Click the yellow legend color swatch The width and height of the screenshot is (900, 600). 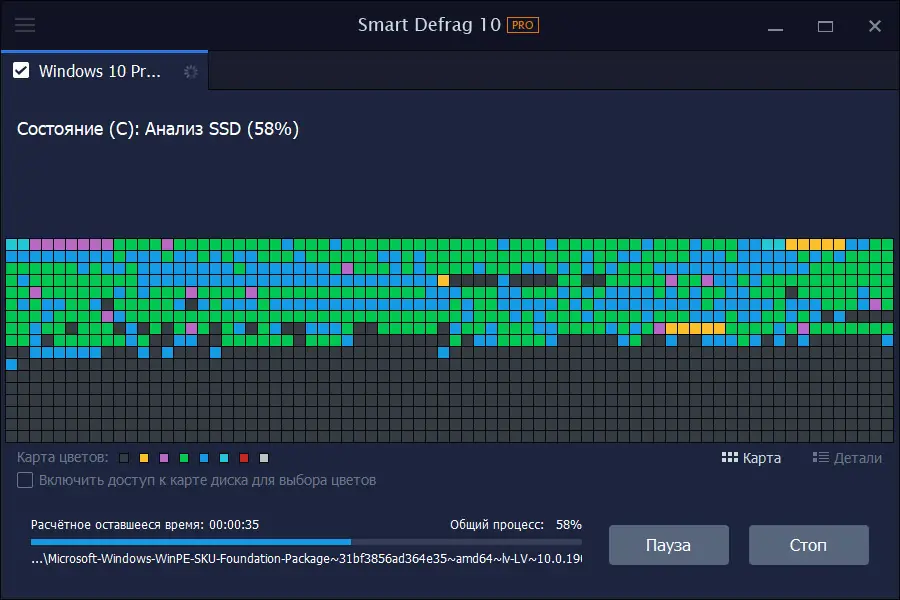click(143, 458)
